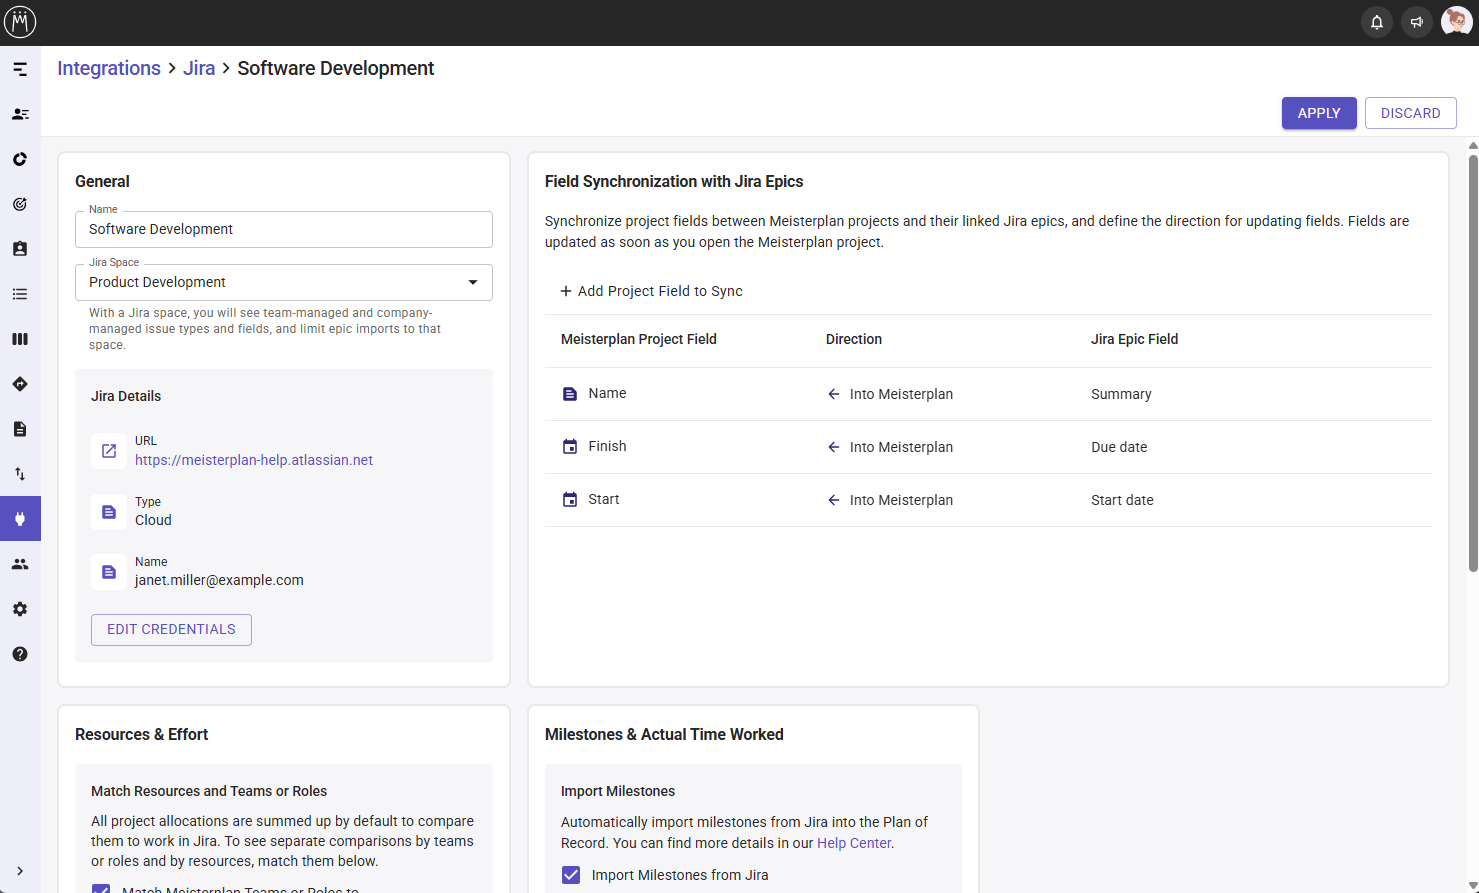Click the calendar icon of the Finish row

tap(570, 447)
